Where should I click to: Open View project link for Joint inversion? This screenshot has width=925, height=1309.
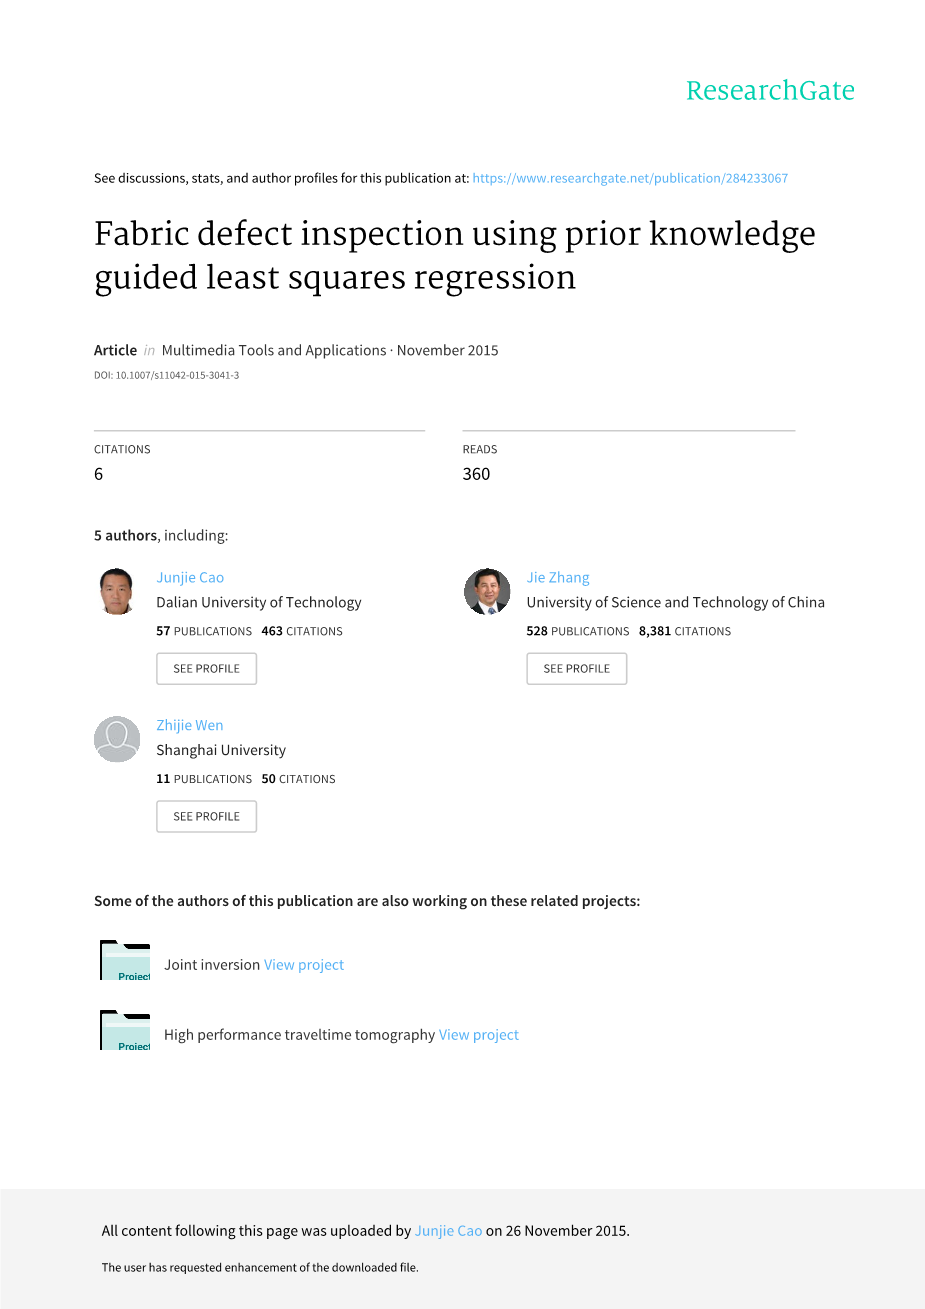pos(304,965)
